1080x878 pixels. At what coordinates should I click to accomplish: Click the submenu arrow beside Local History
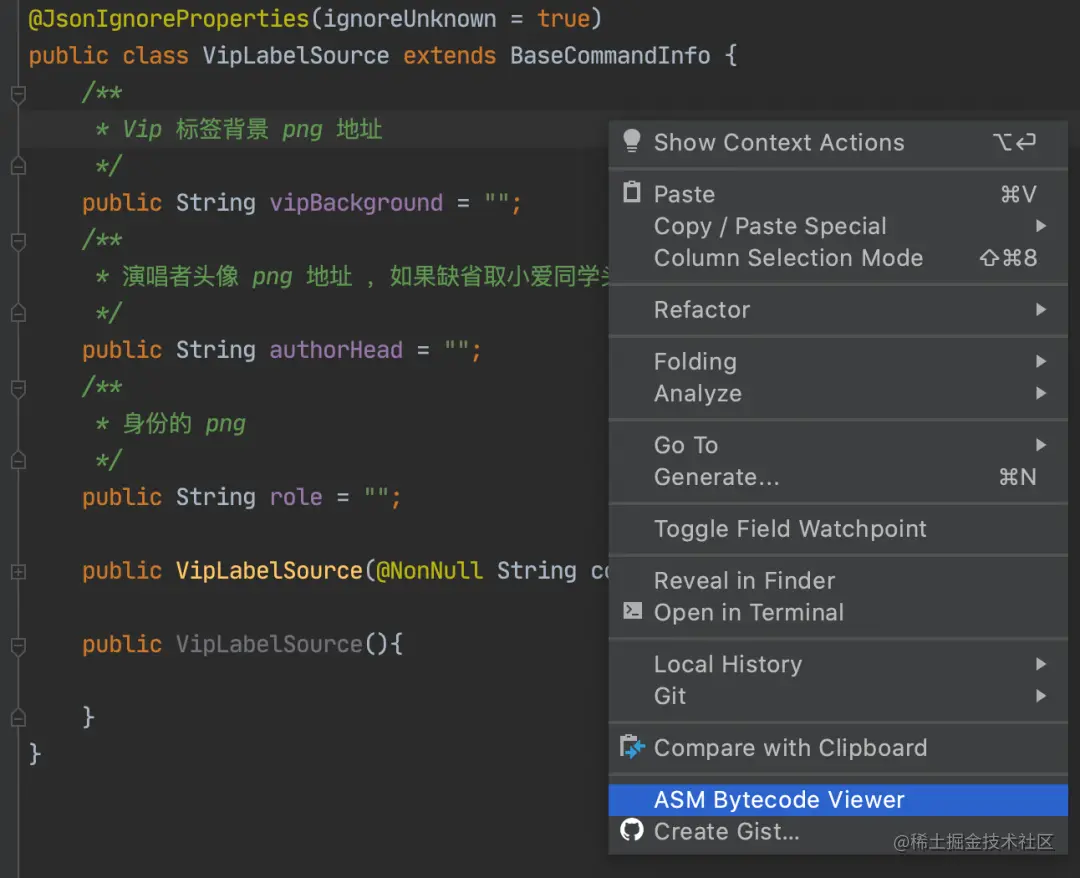click(1041, 664)
